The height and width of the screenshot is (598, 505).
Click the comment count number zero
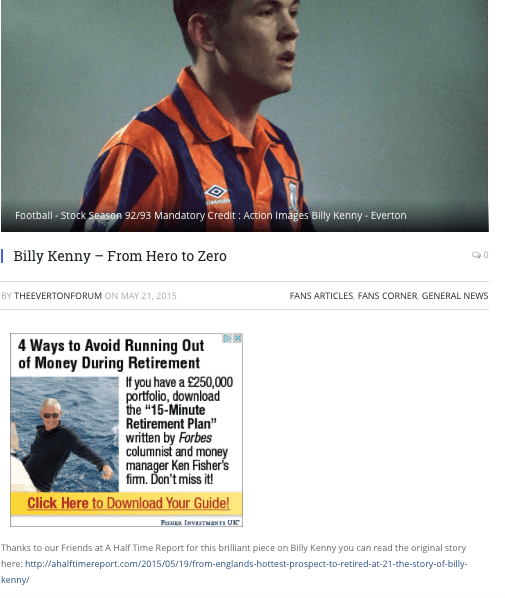(486, 255)
